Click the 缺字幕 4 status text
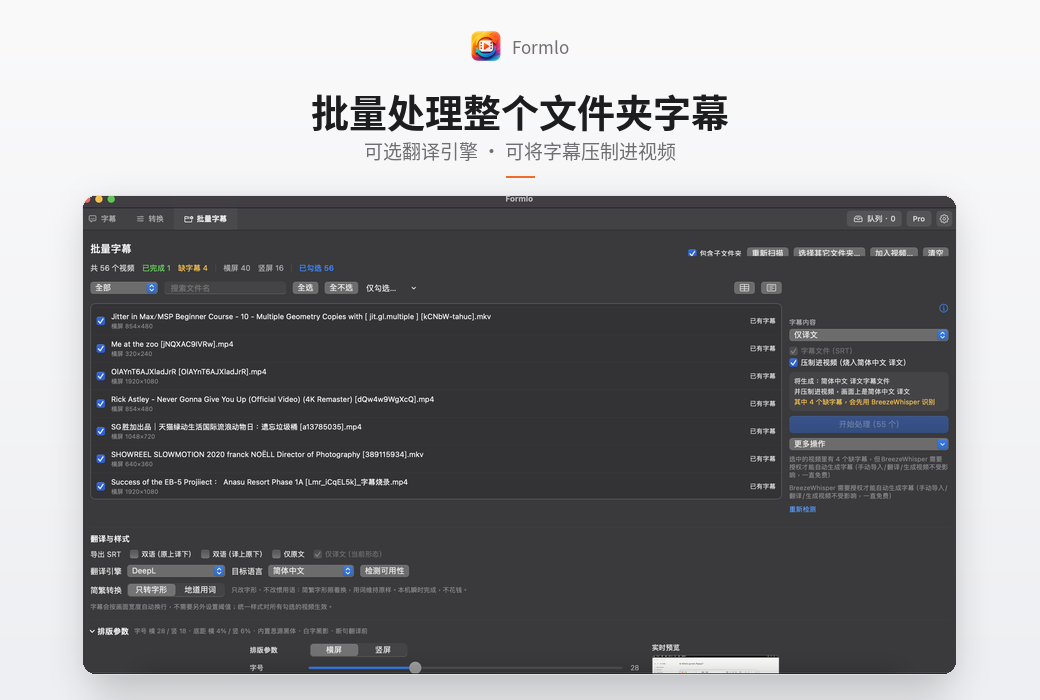1040x700 pixels. (193, 268)
